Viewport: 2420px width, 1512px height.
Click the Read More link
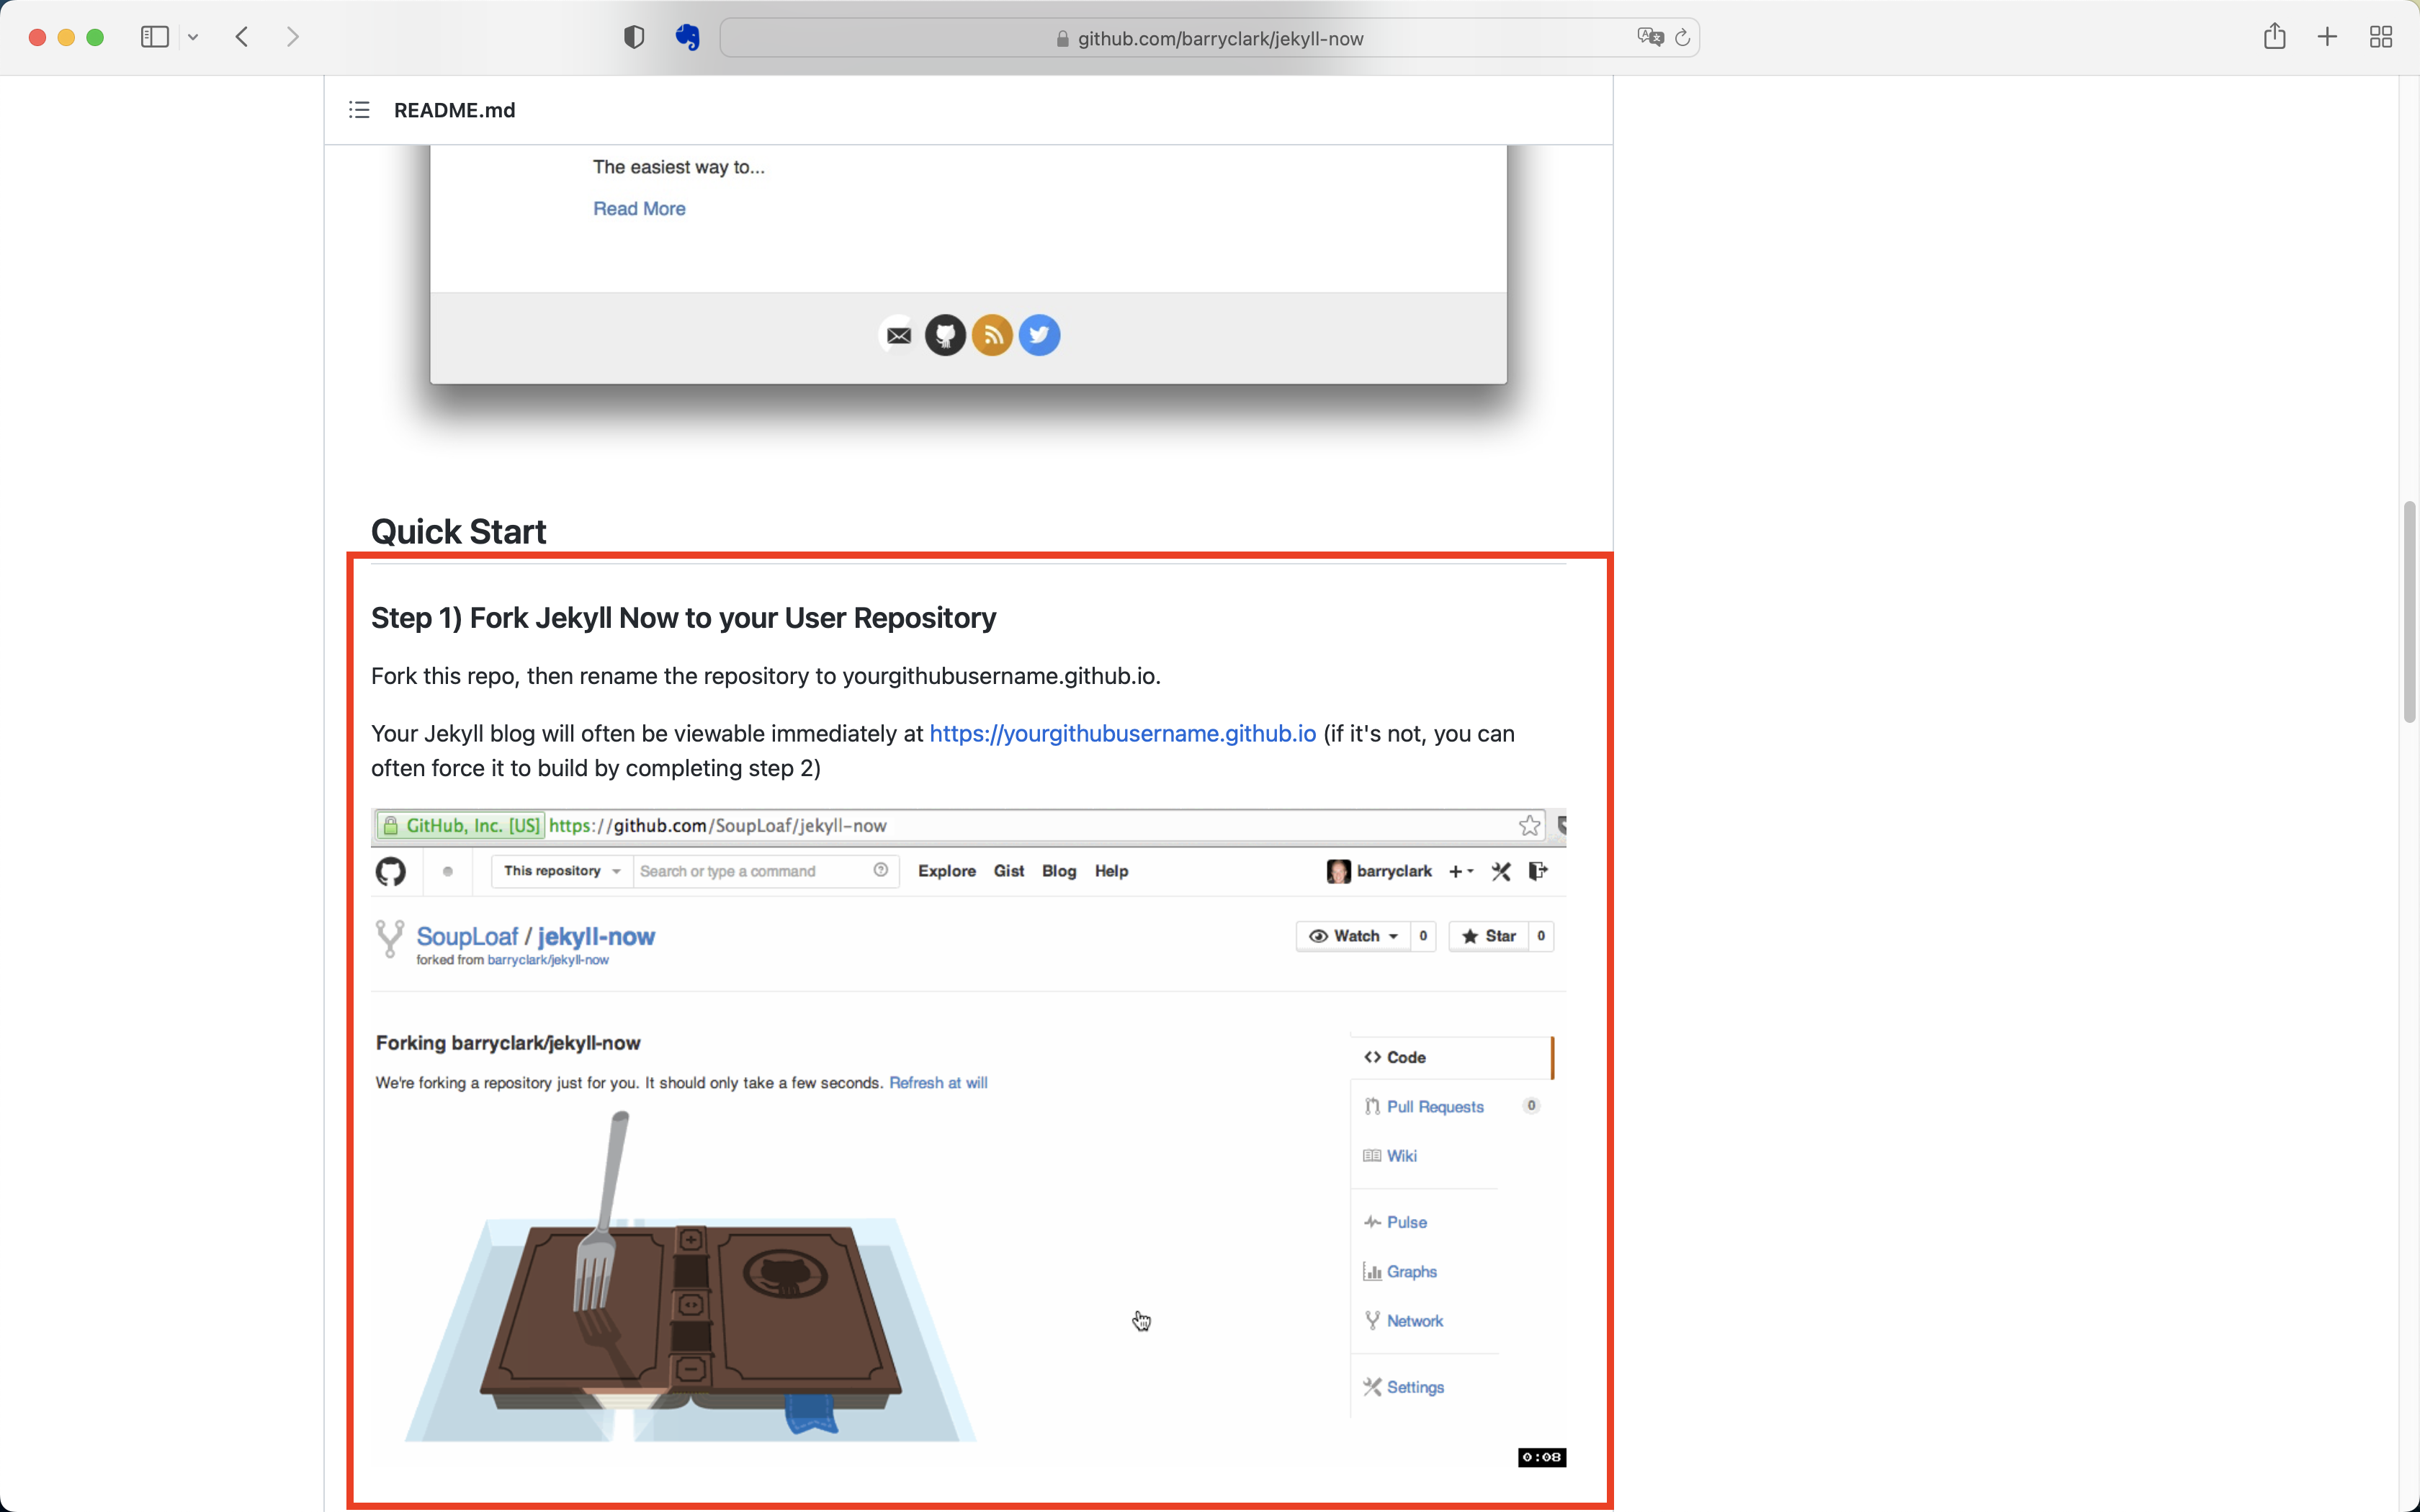click(x=639, y=208)
